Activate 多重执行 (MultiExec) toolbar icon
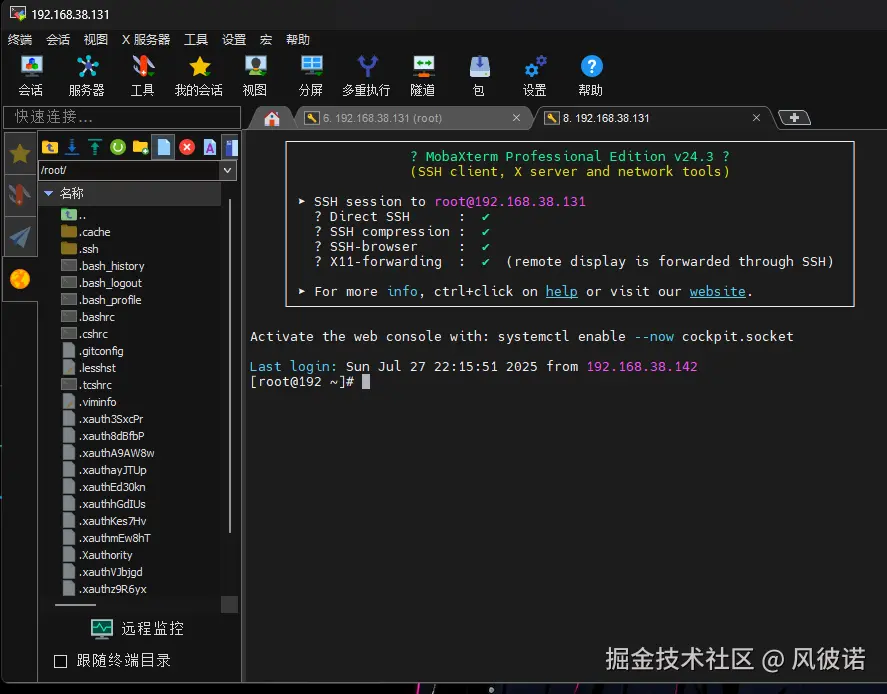This screenshot has width=887, height=694. (x=366, y=75)
